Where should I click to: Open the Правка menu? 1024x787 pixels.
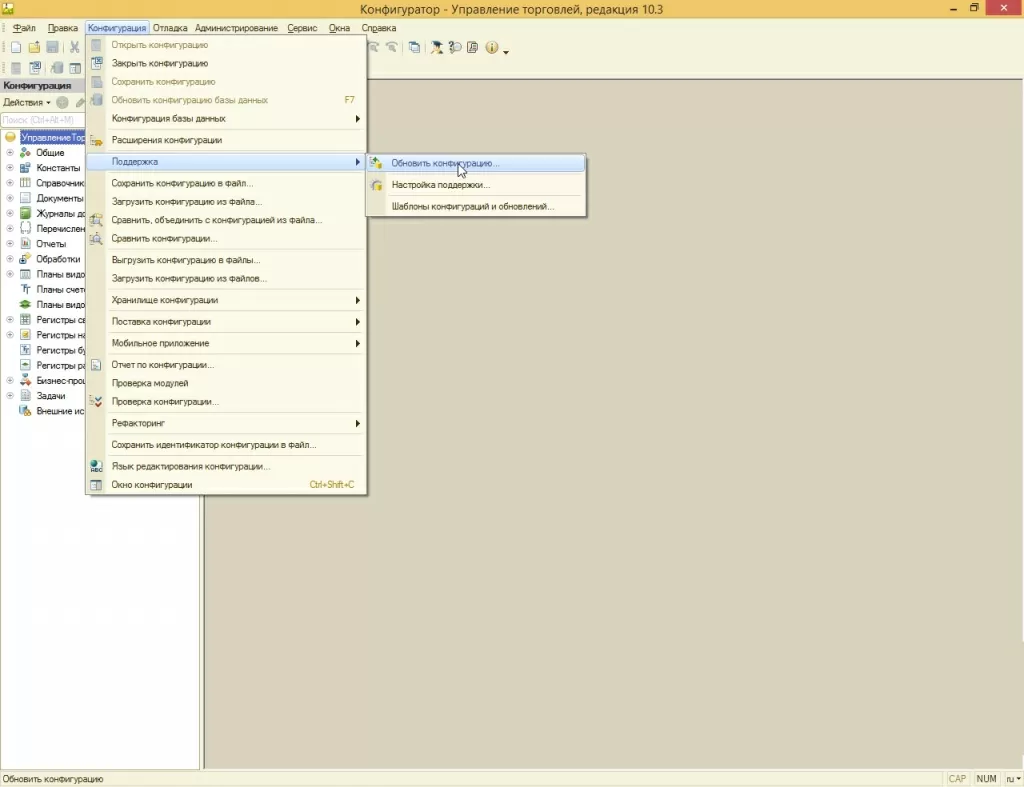(63, 28)
